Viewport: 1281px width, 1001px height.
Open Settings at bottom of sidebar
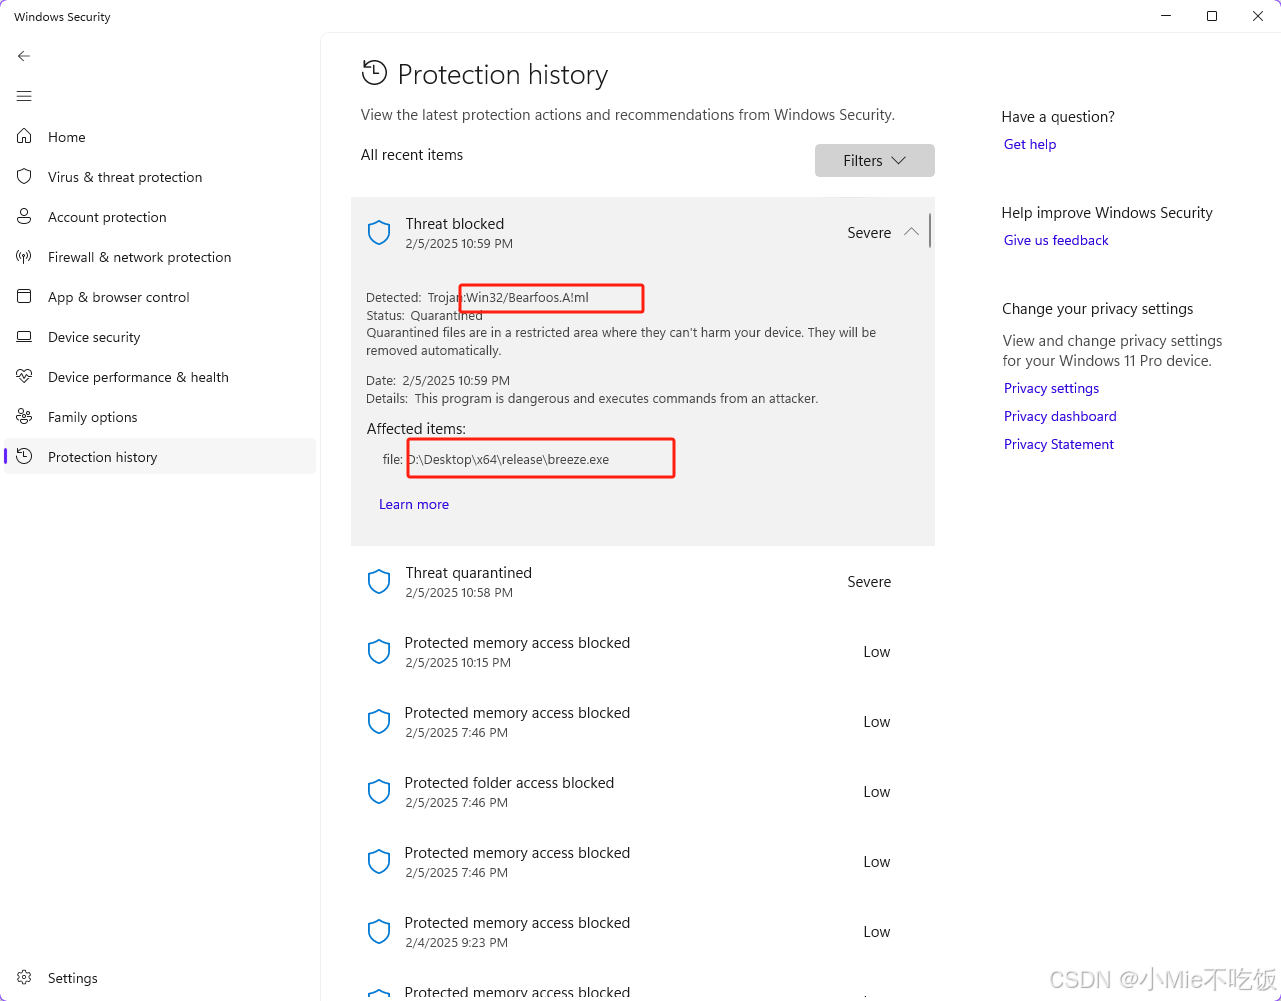pos(160,978)
